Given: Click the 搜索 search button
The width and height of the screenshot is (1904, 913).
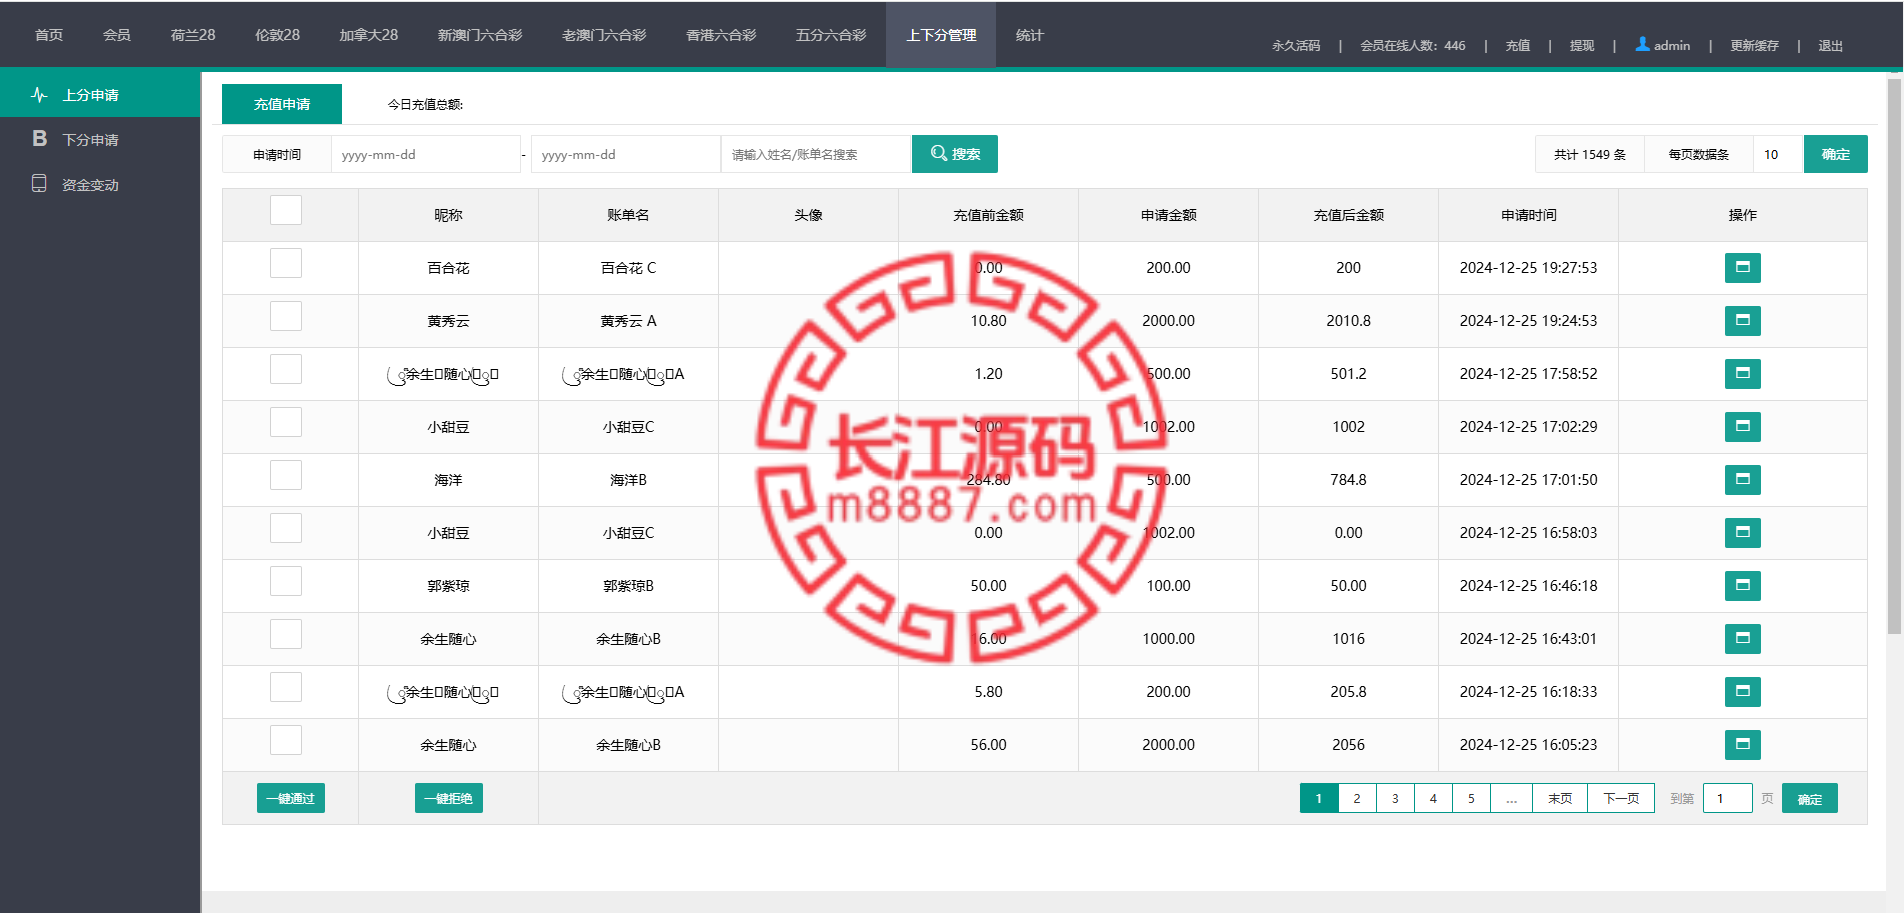Looking at the screenshot, I should coord(955,154).
